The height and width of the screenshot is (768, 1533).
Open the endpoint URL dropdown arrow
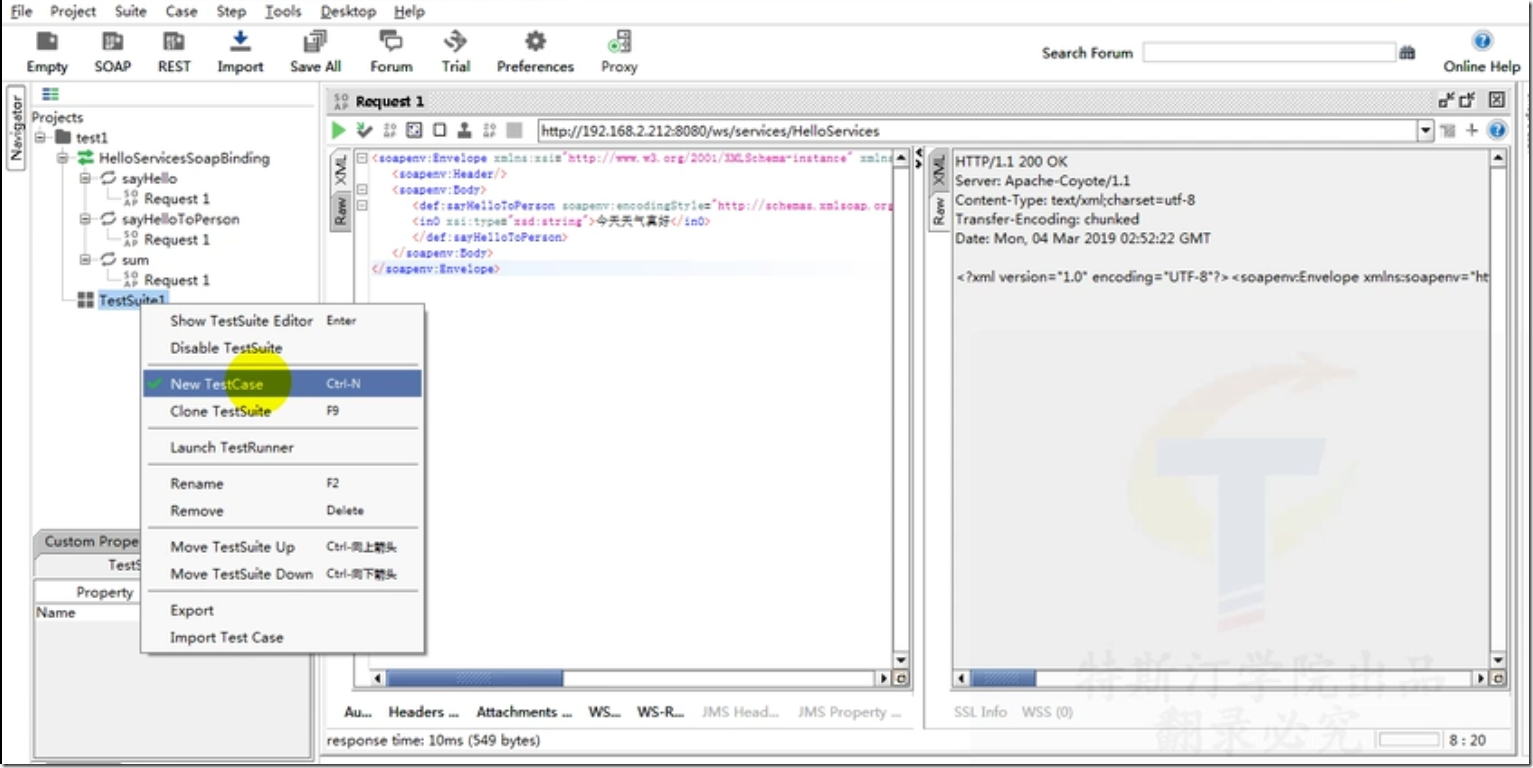1425,130
